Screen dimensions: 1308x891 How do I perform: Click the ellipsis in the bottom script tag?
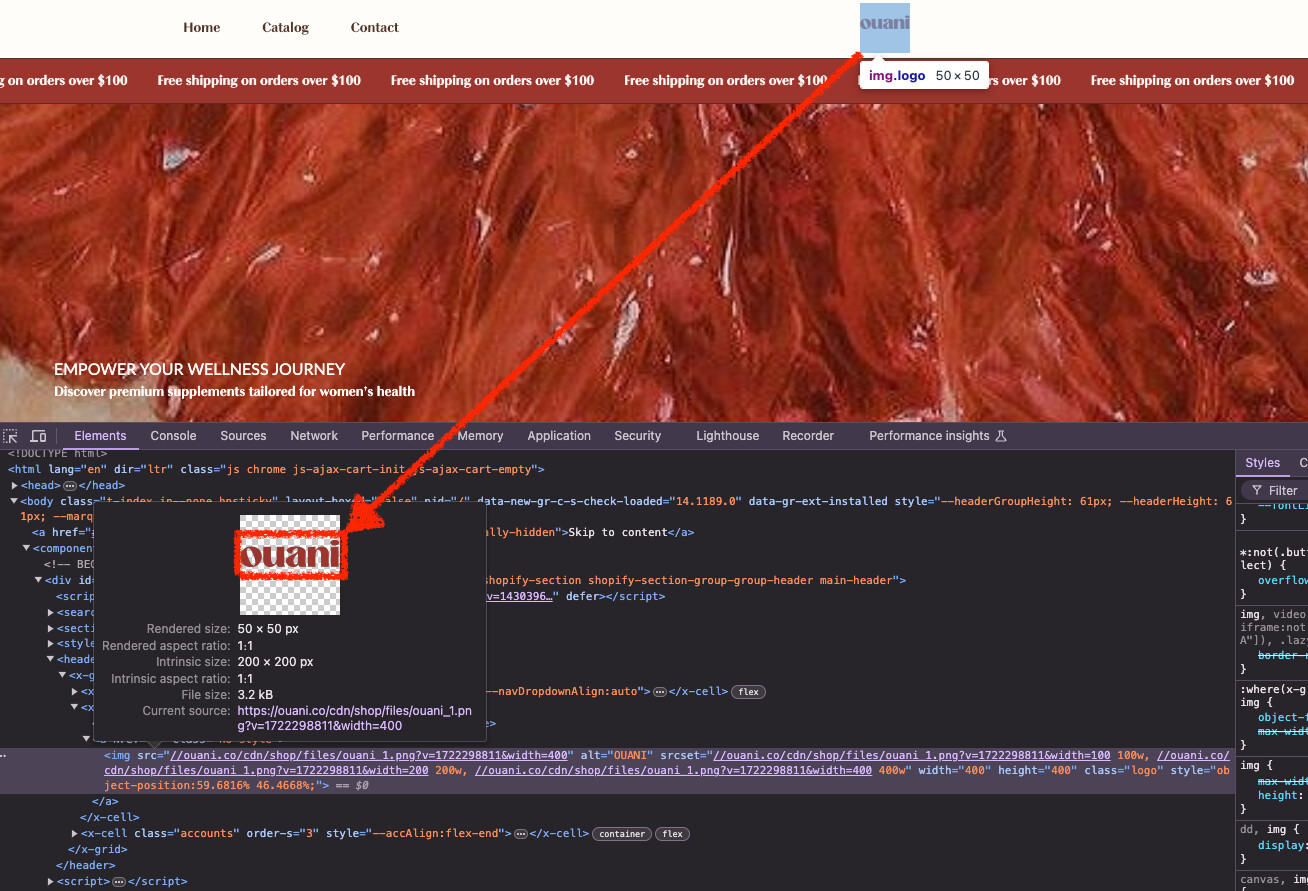pyautogui.click(x=118, y=882)
